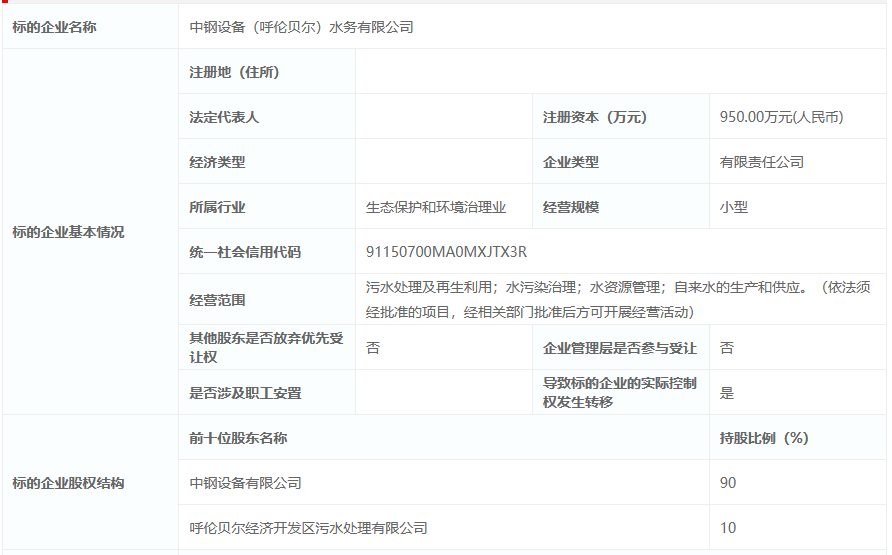Select the shareholding value 10
The height and width of the screenshot is (555, 892).
tap(728, 528)
